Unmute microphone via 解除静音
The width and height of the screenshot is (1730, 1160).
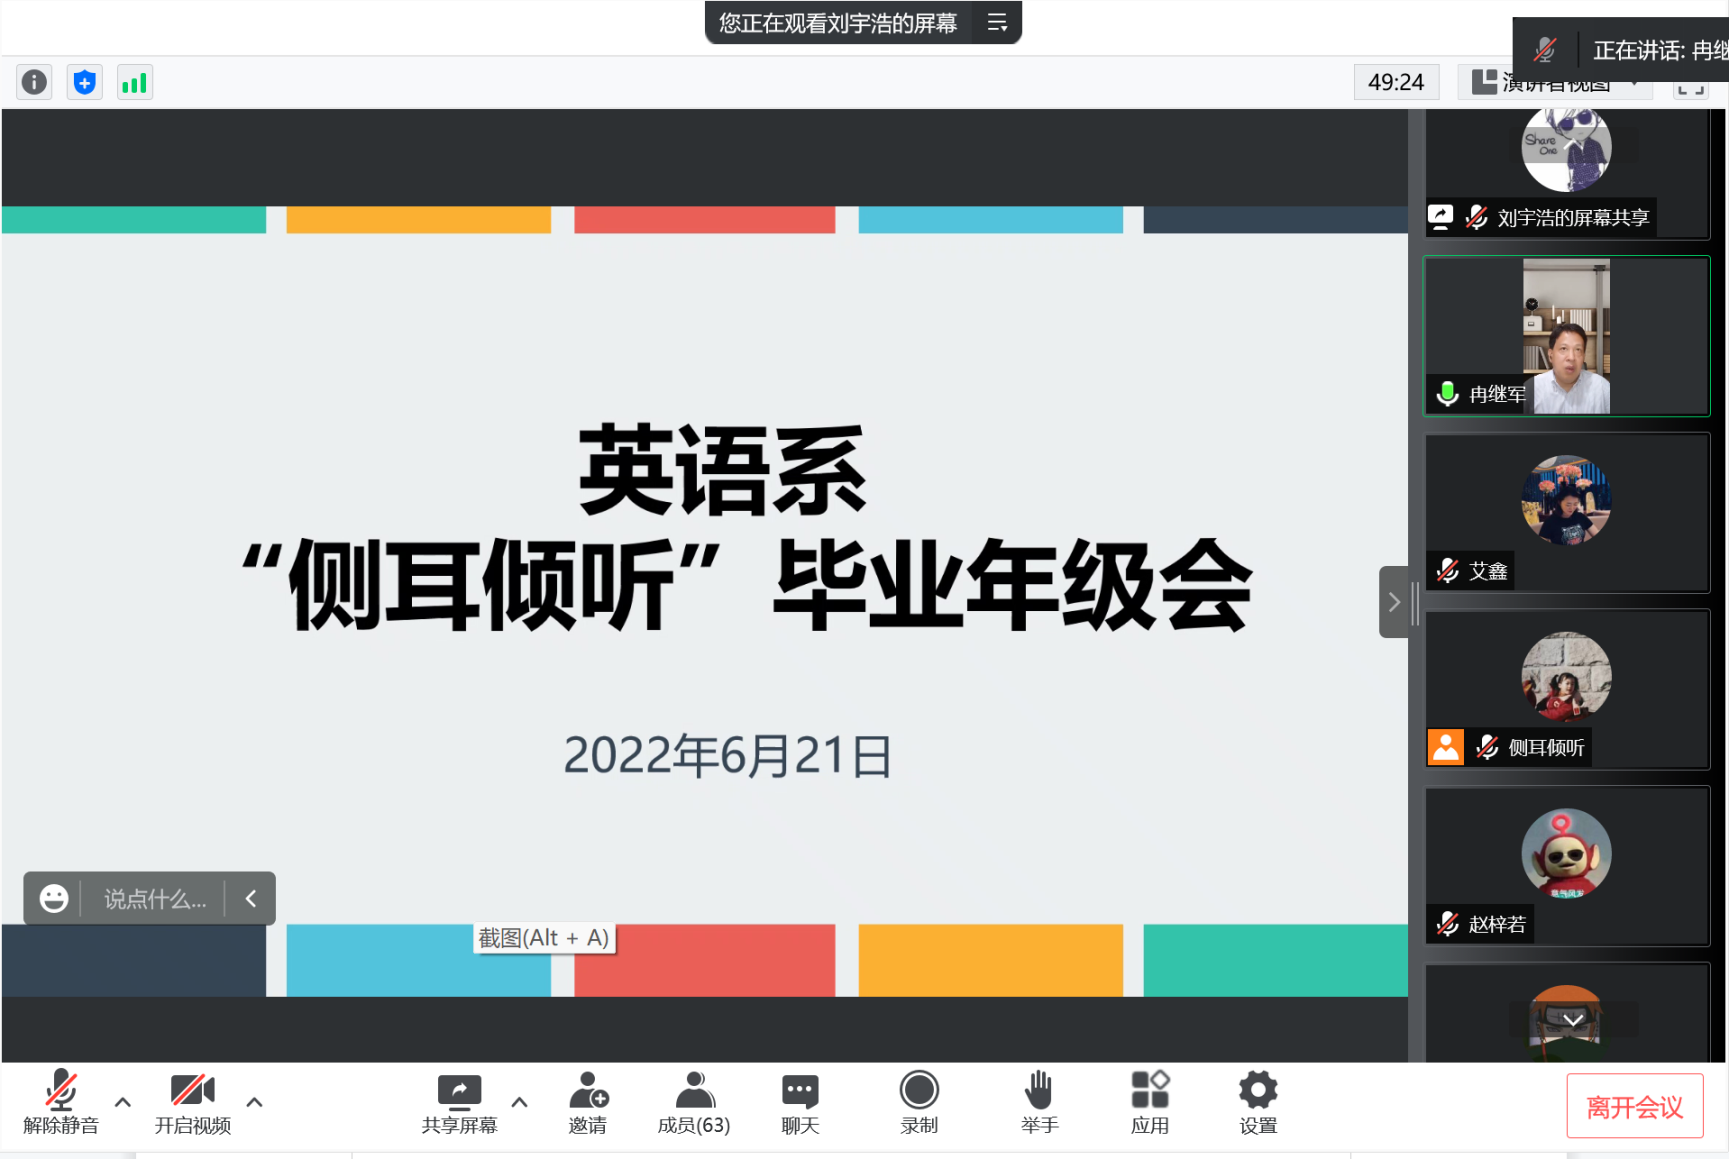pos(61,1102)
